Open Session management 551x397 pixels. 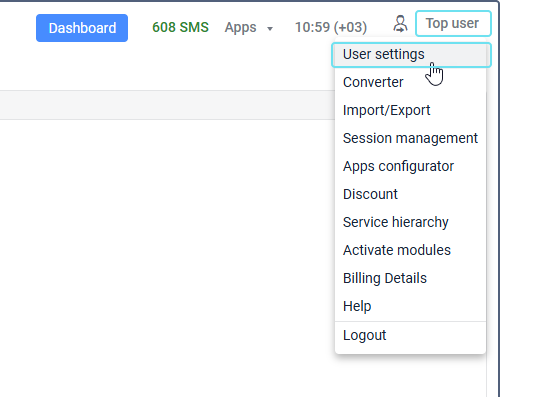point(410,138)
